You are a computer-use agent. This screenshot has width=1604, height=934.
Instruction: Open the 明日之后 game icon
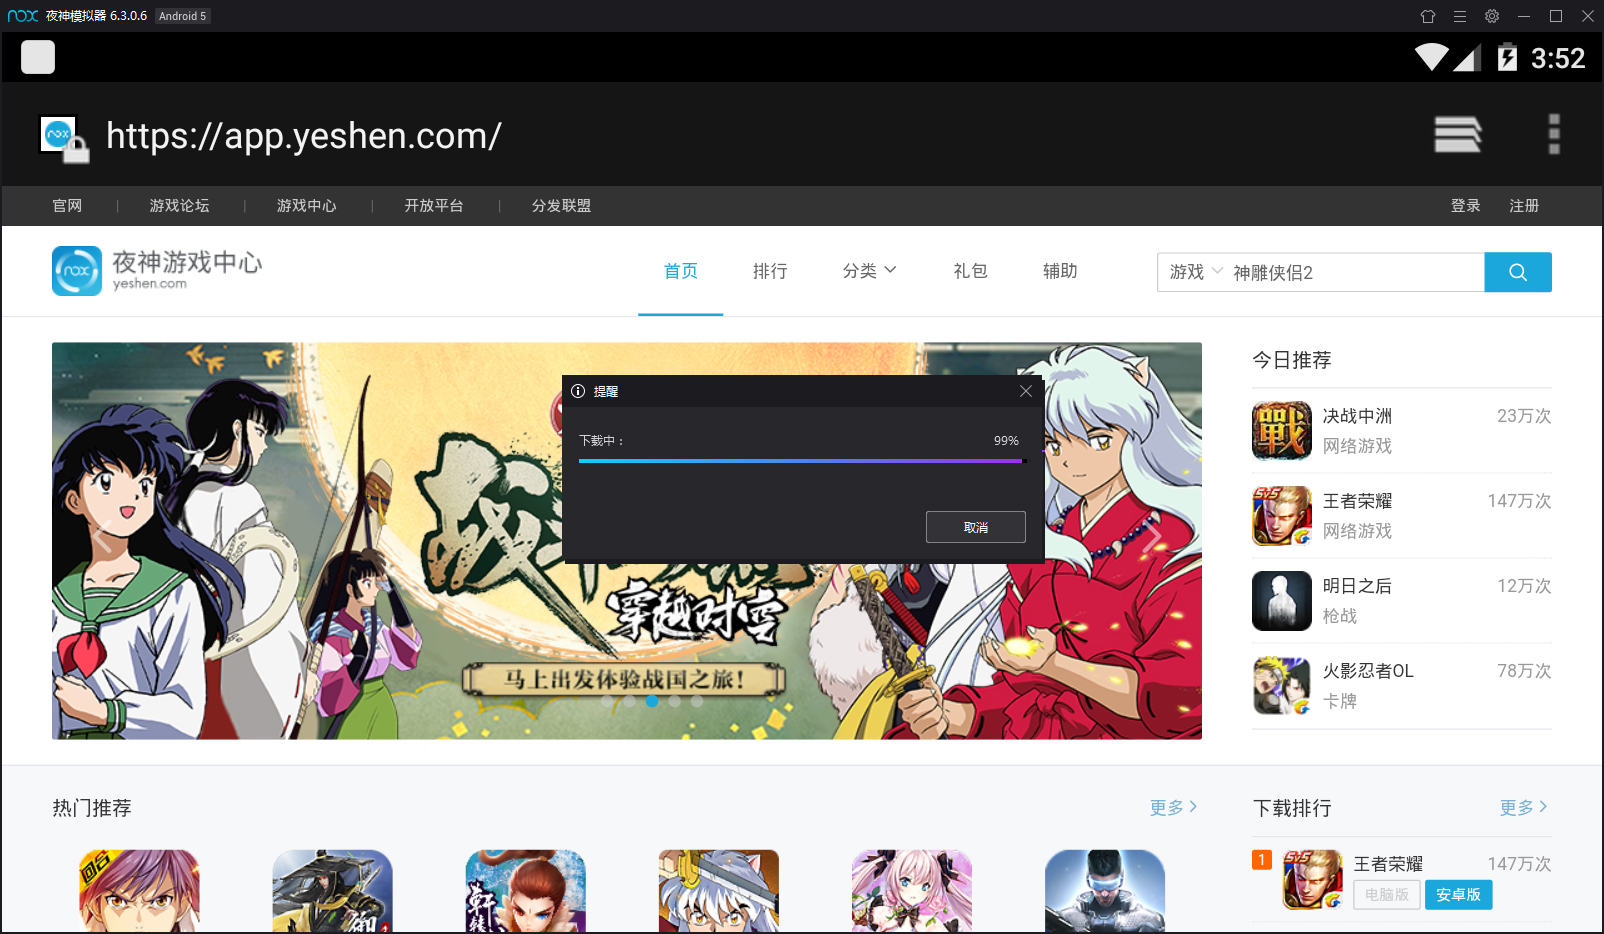tap(1282, 601)
